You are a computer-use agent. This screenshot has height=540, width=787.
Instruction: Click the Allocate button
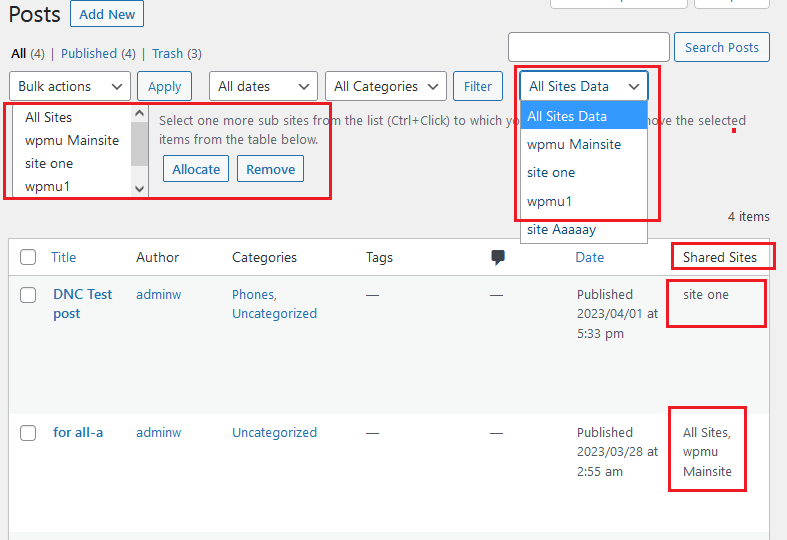pyautogui.click(x=196, y=169)
